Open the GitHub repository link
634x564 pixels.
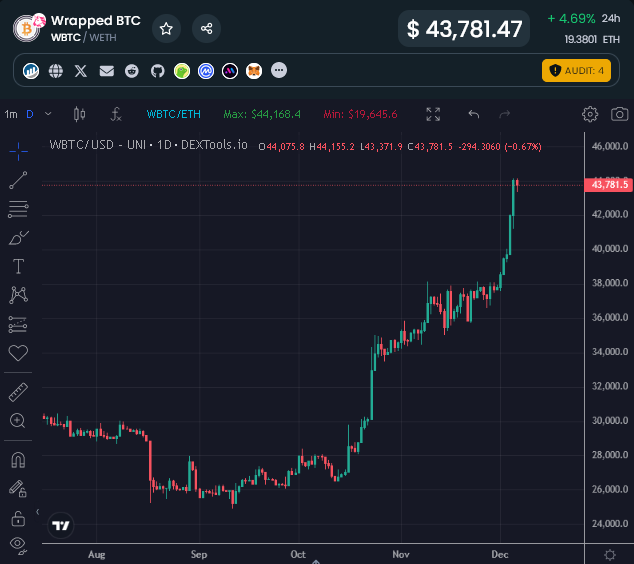[x=158, y=71]
